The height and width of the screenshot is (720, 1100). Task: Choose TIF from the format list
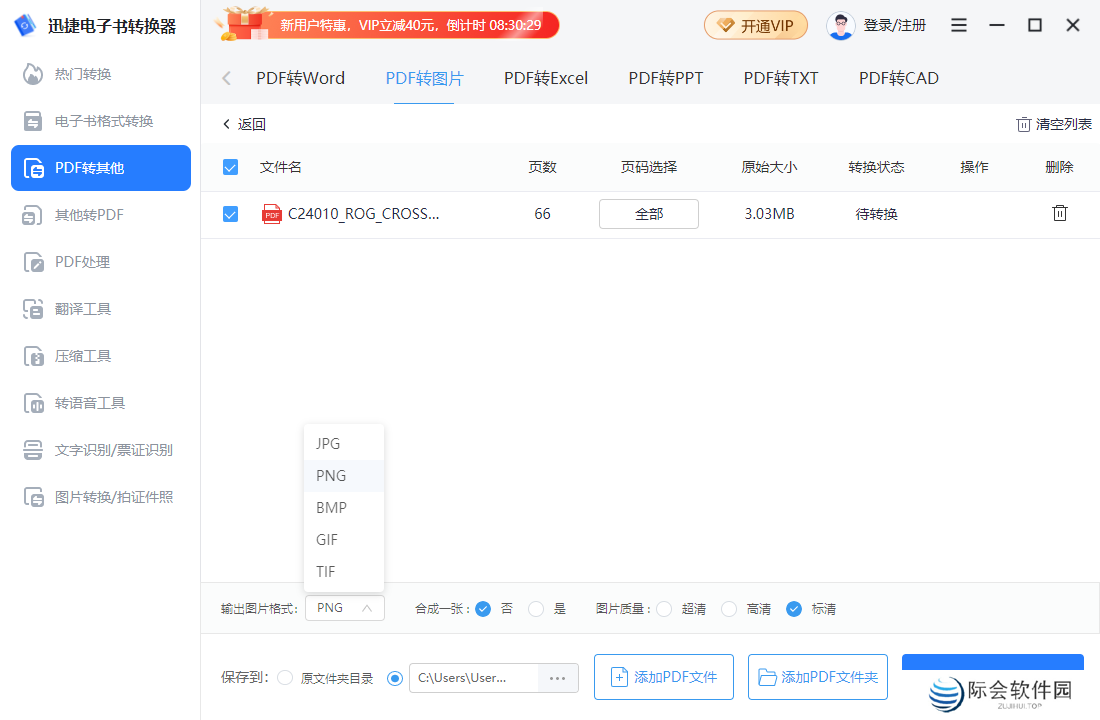pos(325,571)
